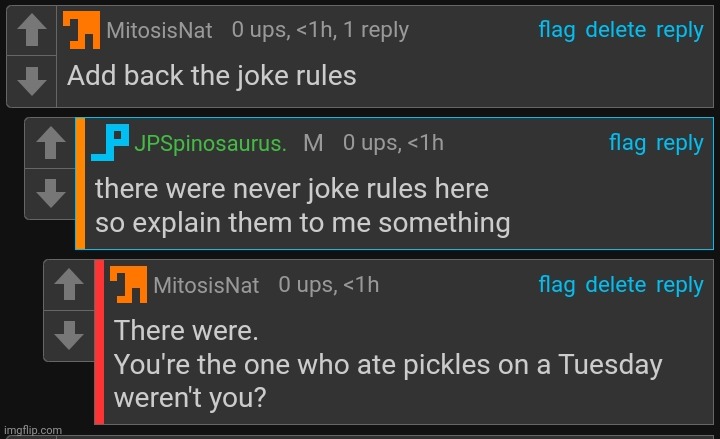Reply to the "ate pickles on a Tuesday" comment
This screenshot has height=439, width=720.
[680, 285]
